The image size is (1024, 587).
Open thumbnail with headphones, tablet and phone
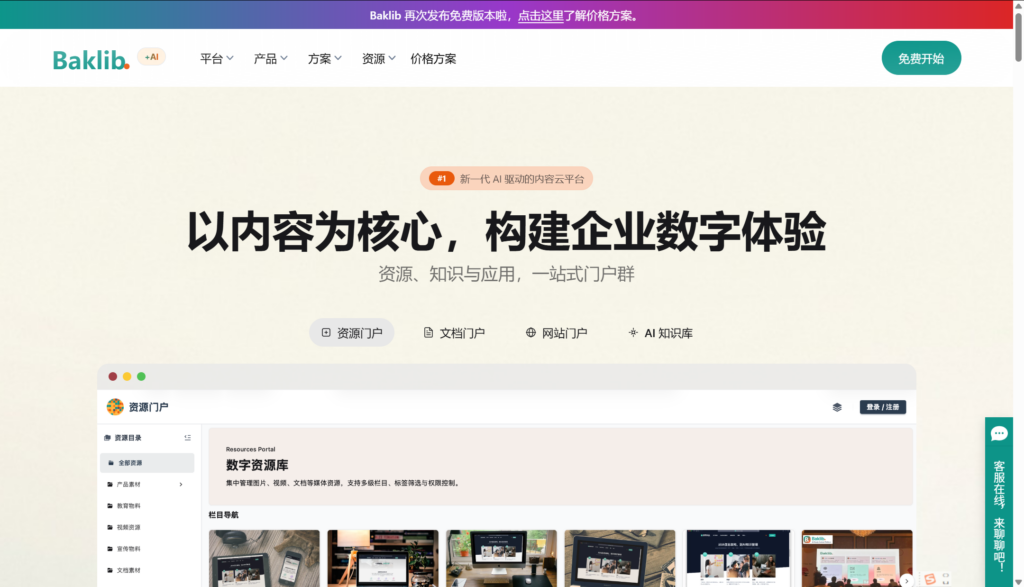click(x=264, y=558)
